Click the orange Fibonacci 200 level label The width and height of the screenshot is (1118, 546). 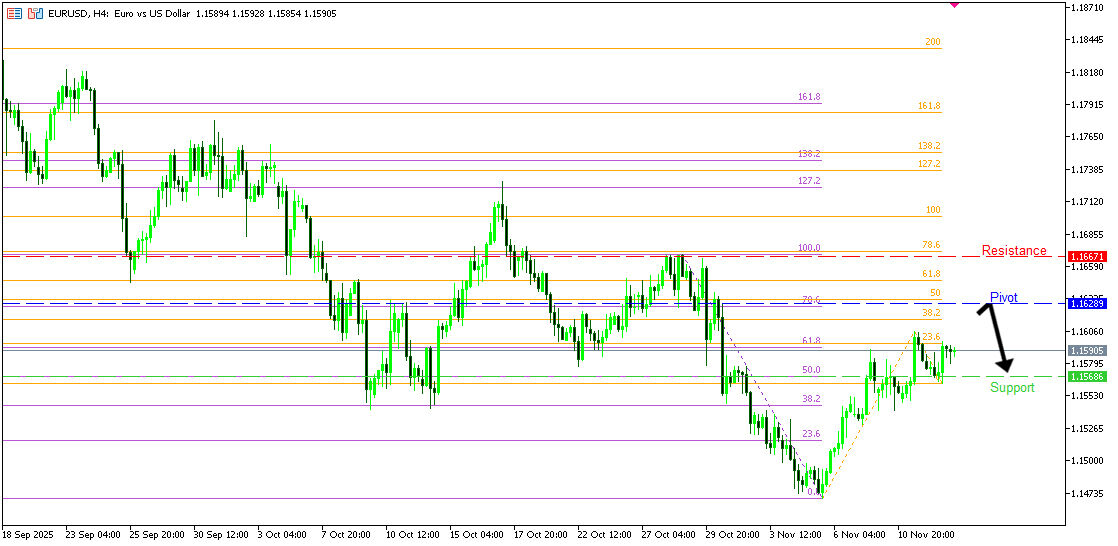click(x=932, y=42)
